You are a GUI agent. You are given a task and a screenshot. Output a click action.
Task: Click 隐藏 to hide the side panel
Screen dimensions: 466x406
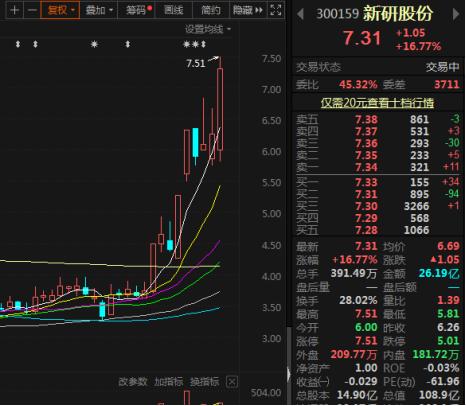pos(248,10)
